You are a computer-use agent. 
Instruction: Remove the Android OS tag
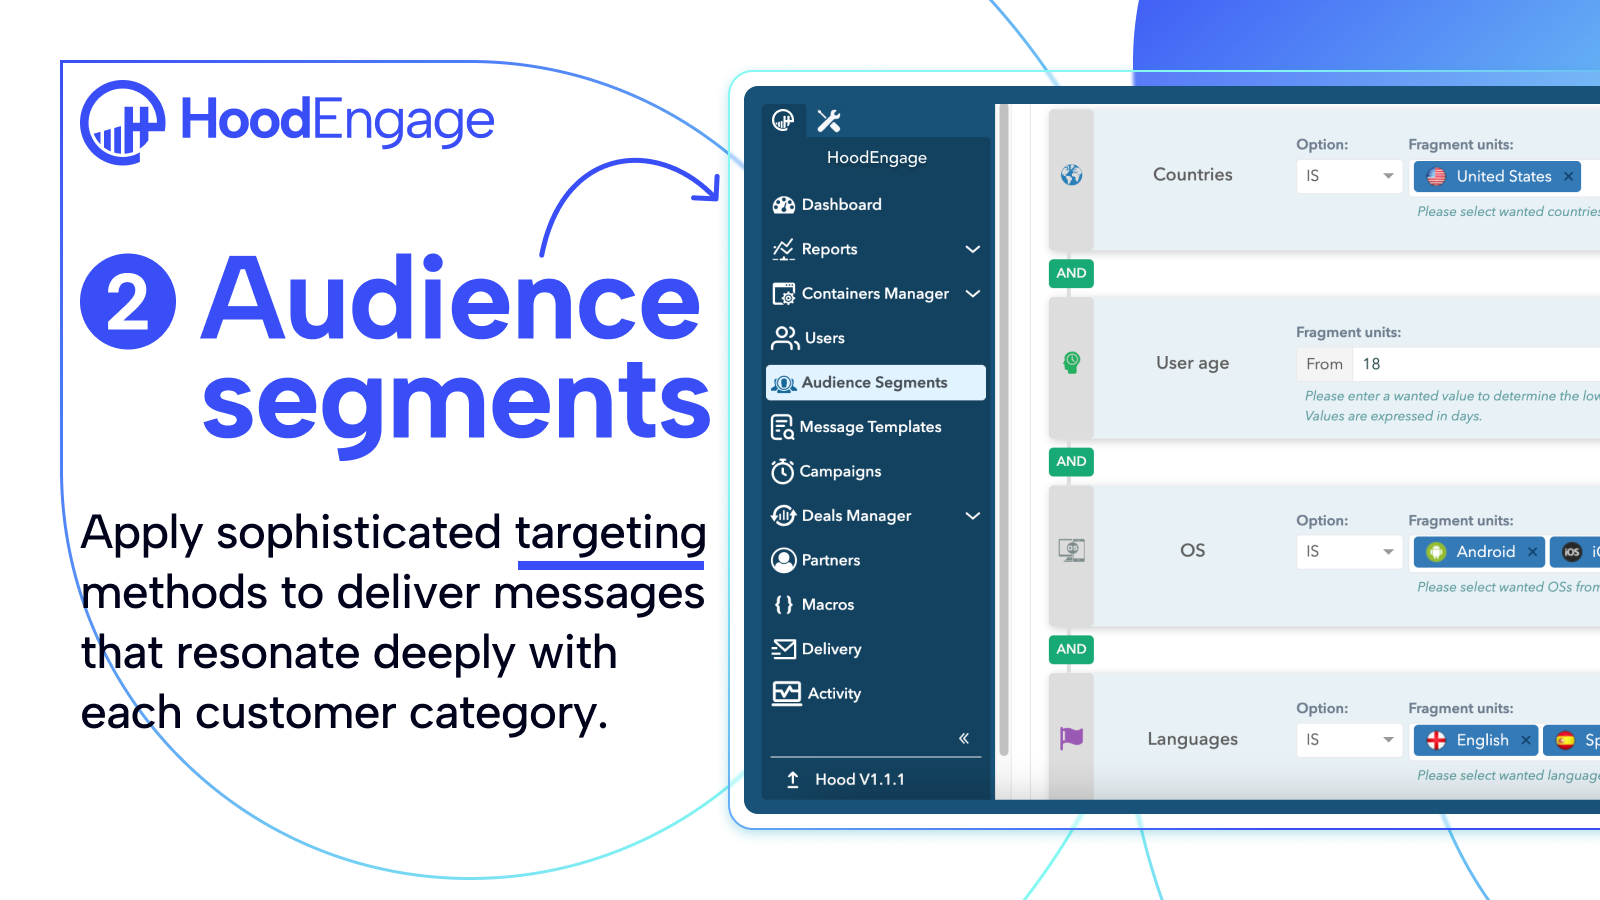click(x=1532, y=551)
